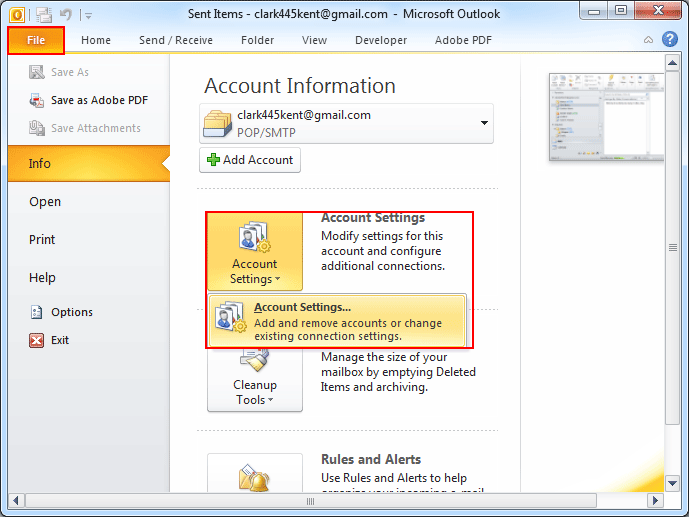Click the green plus Add Account icon

tap(213, 159)
